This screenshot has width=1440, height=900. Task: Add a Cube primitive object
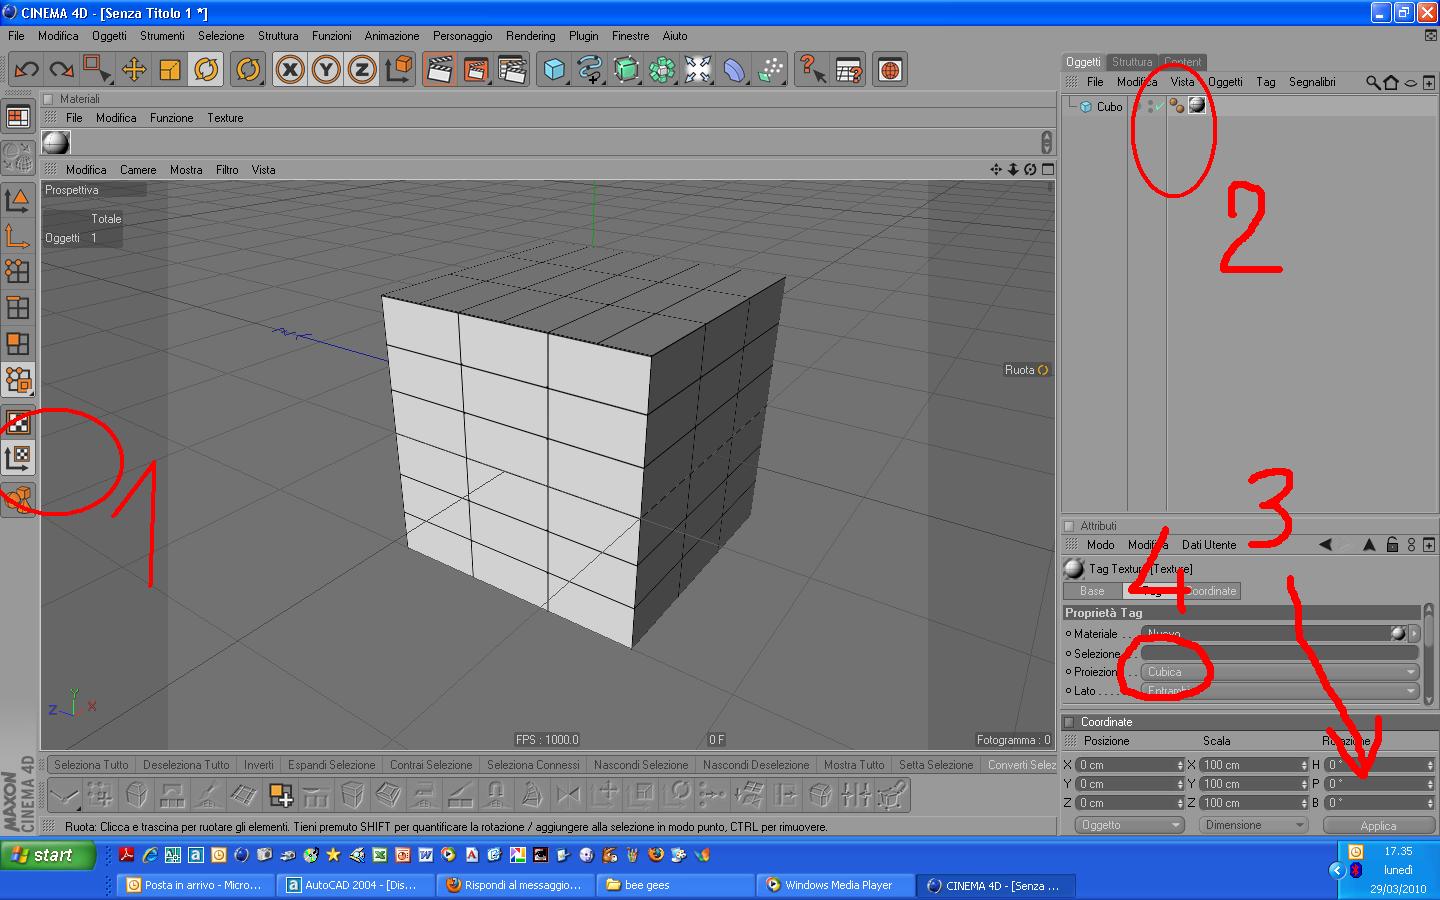[555, 70]
